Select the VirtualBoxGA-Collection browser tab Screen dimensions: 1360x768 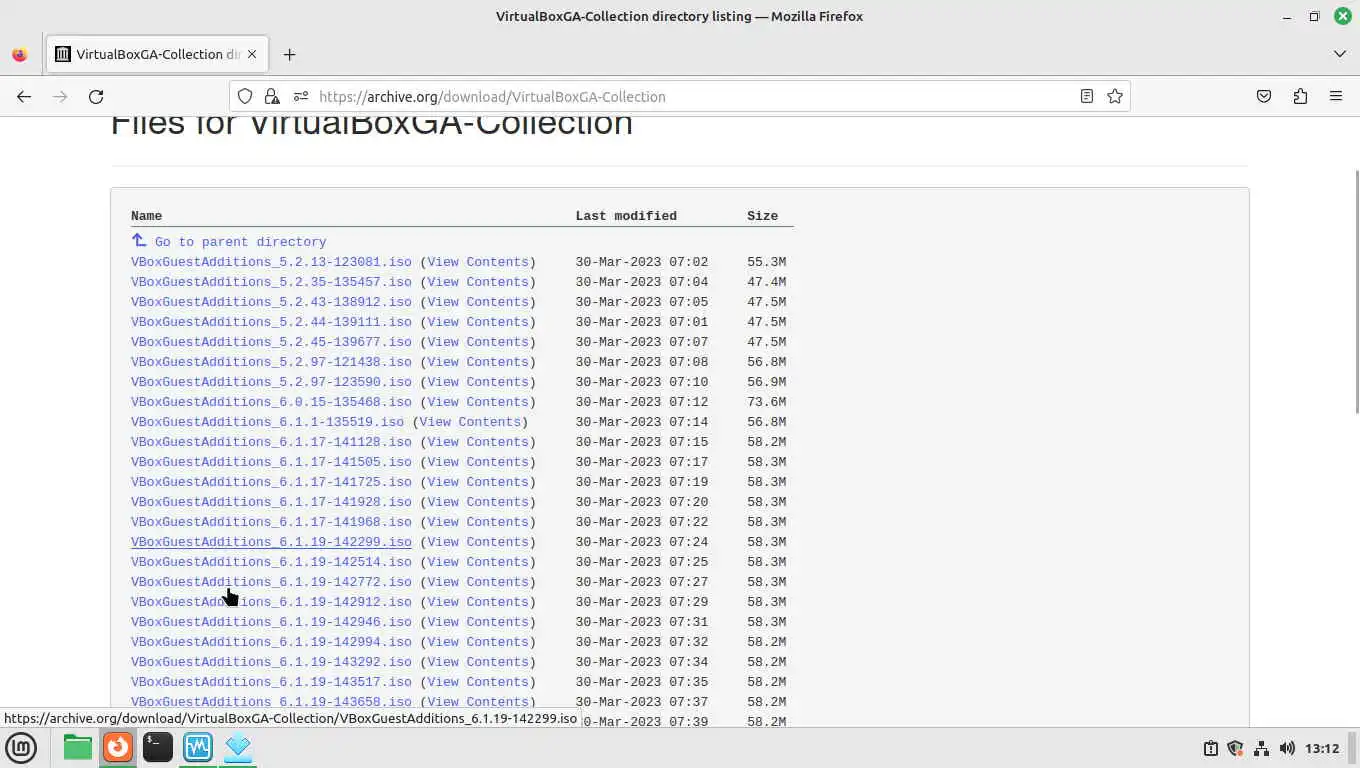157,54
